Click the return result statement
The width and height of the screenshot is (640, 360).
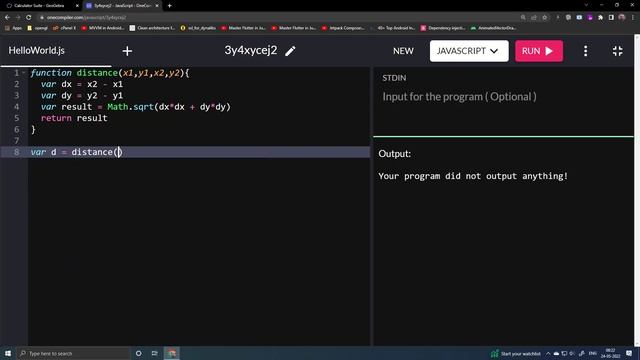pyautogui.click(x=74, y=118)
